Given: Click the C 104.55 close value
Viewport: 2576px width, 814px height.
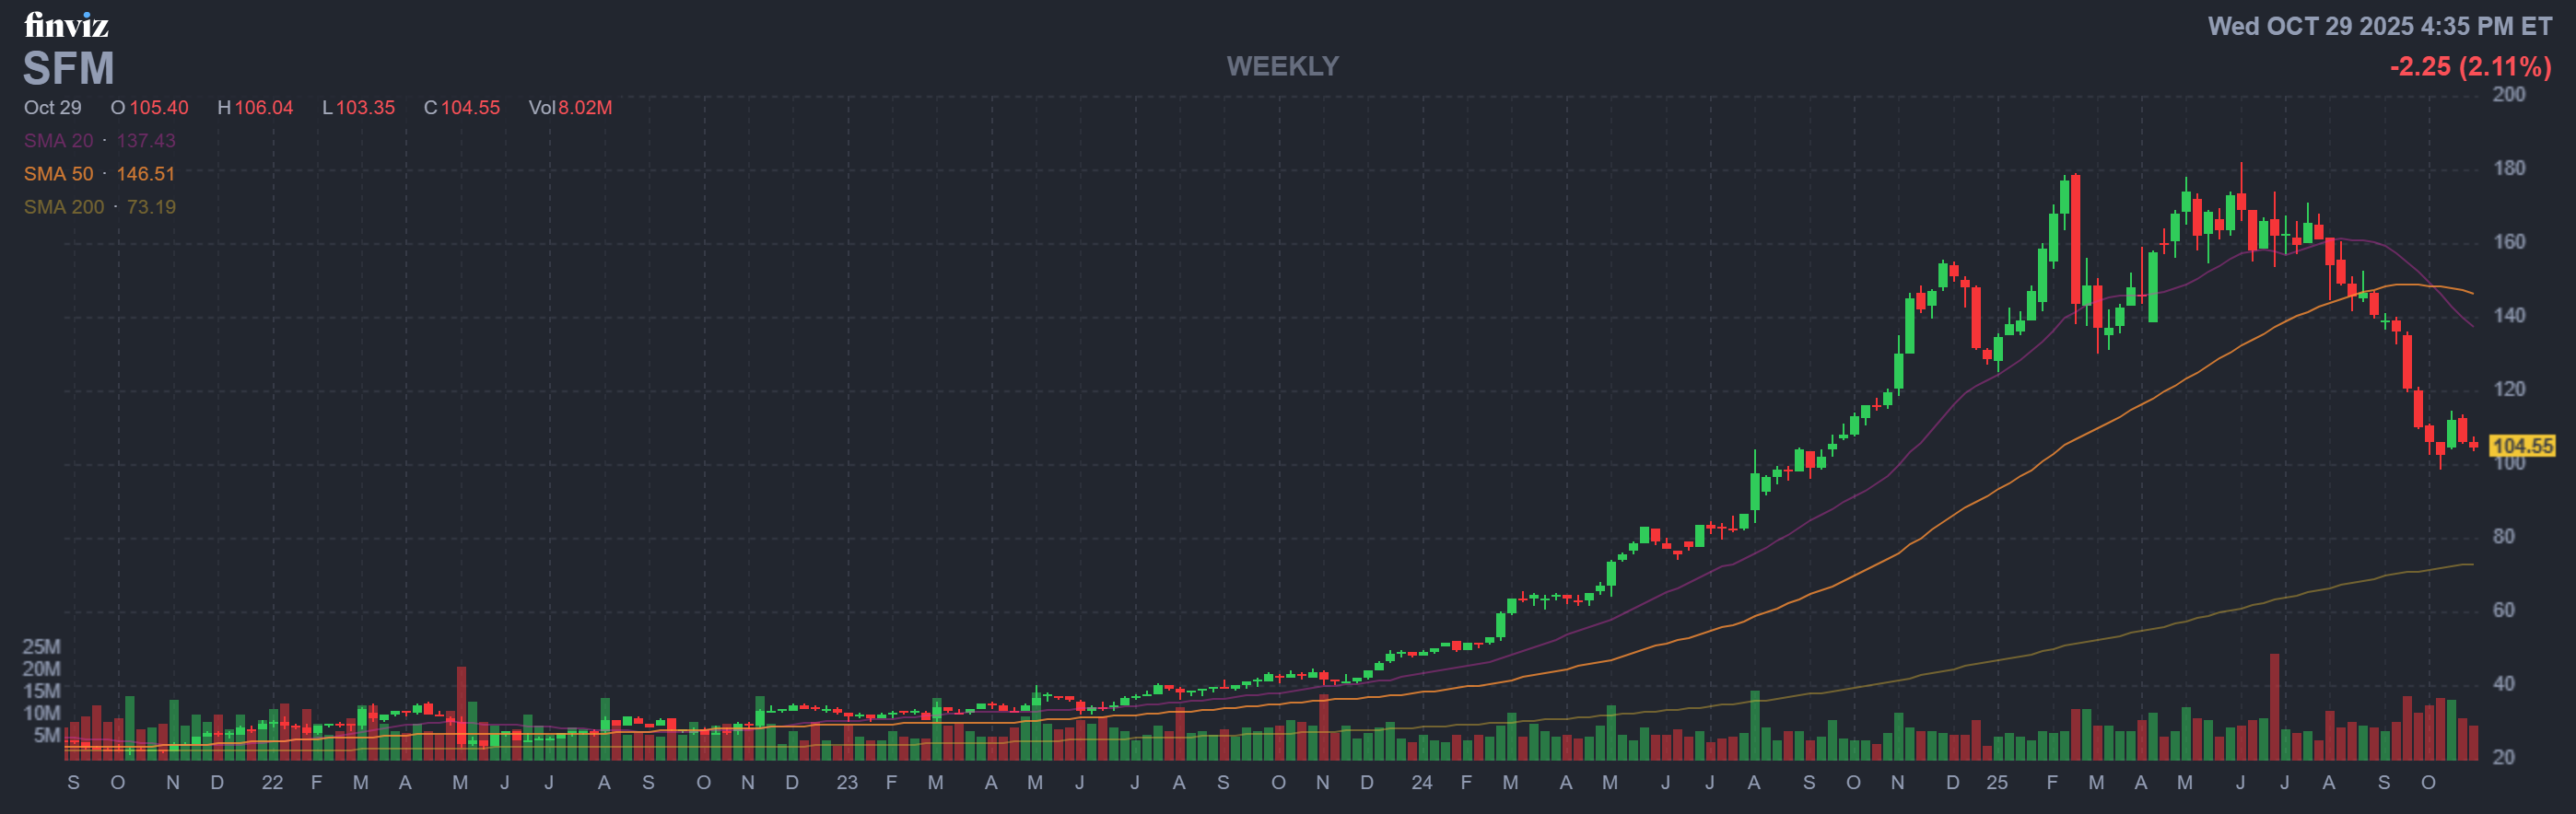Looking at the screenshot, I should 461,108.
